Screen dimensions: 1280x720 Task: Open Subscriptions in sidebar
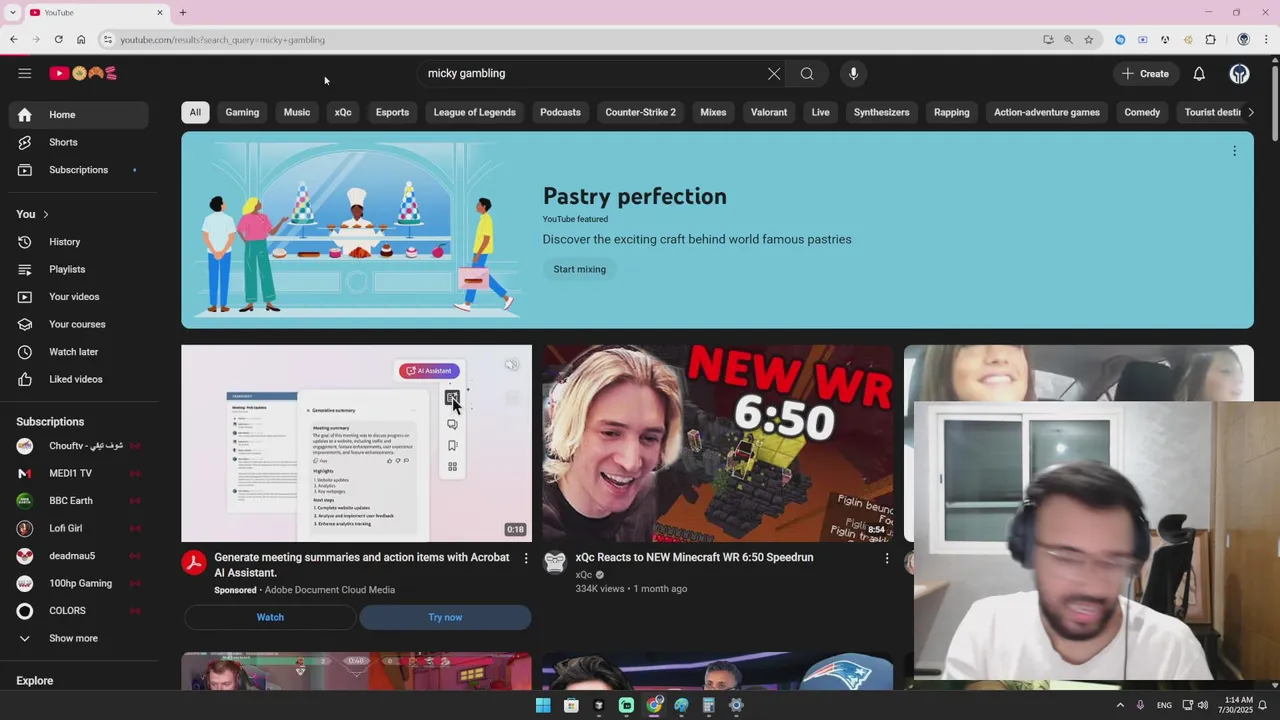coord(79,170)
